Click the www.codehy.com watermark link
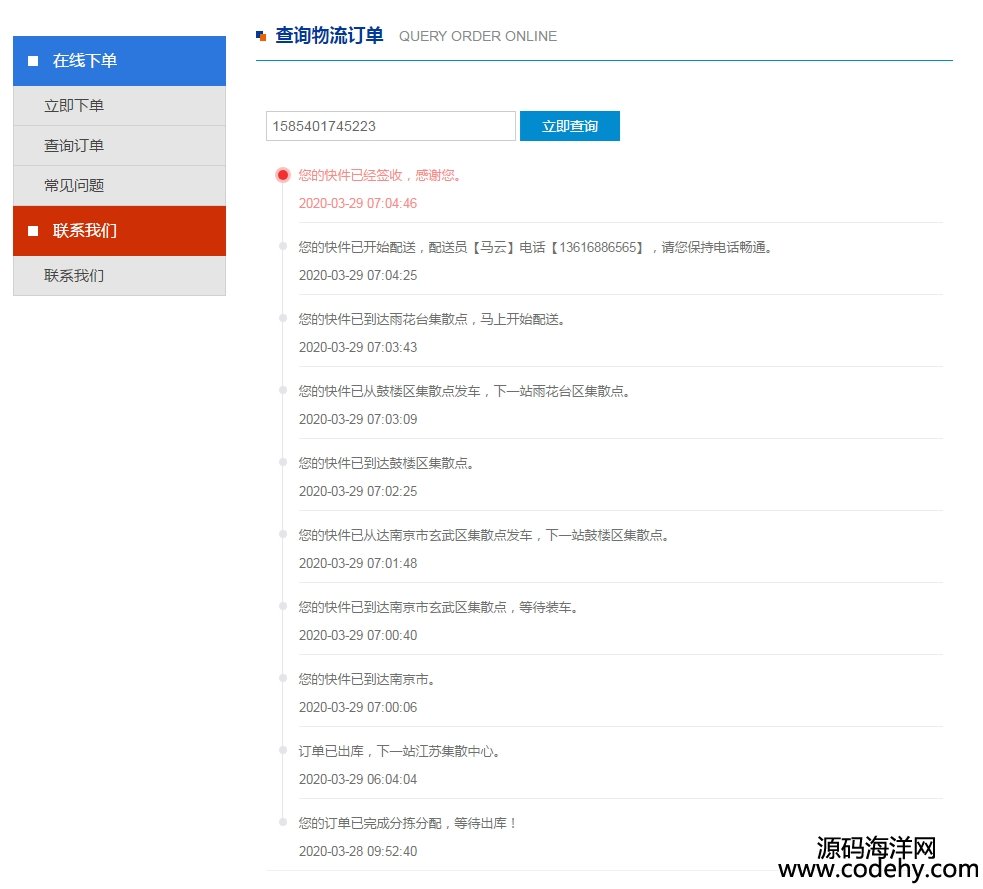 (877, 870)
